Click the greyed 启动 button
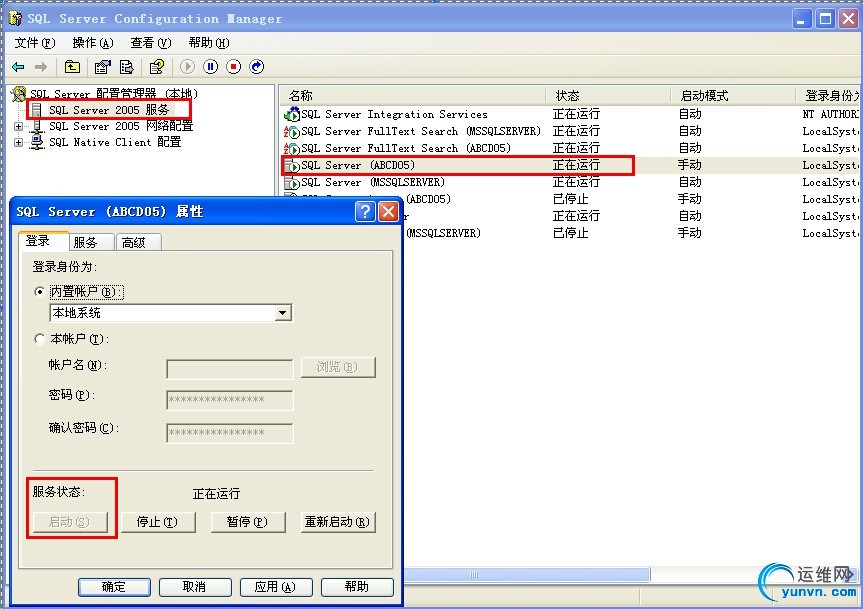The height and width of the screenshot is (609, 863). point(70,522)
